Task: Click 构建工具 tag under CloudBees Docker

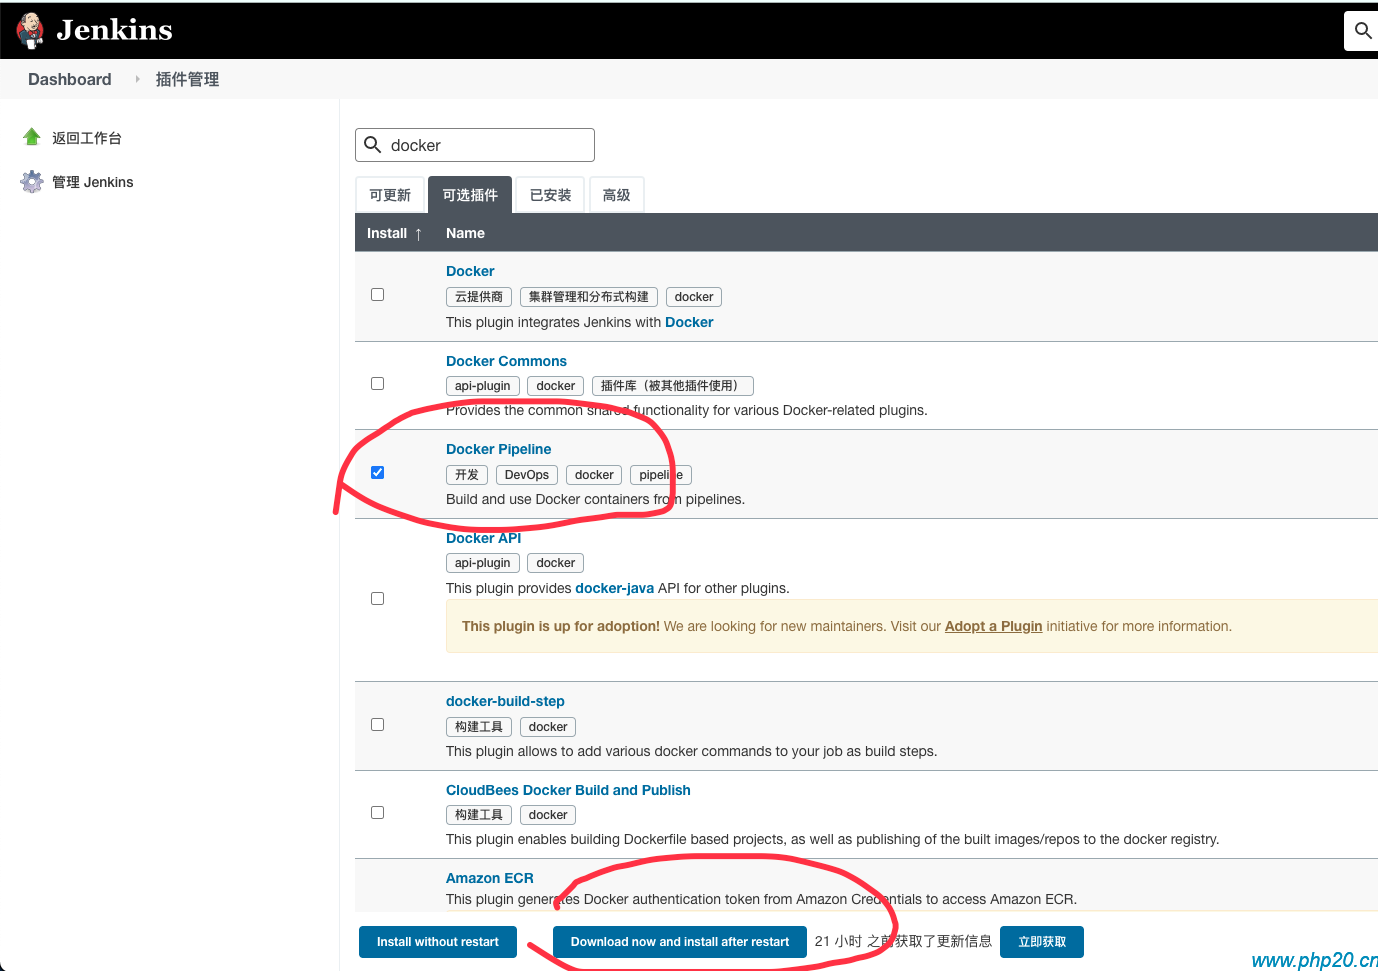Action: [x=479, y=815]
